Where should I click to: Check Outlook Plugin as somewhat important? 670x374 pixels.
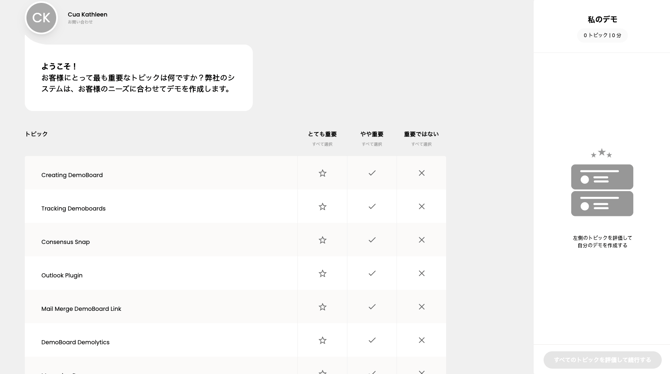click(372, 274)
